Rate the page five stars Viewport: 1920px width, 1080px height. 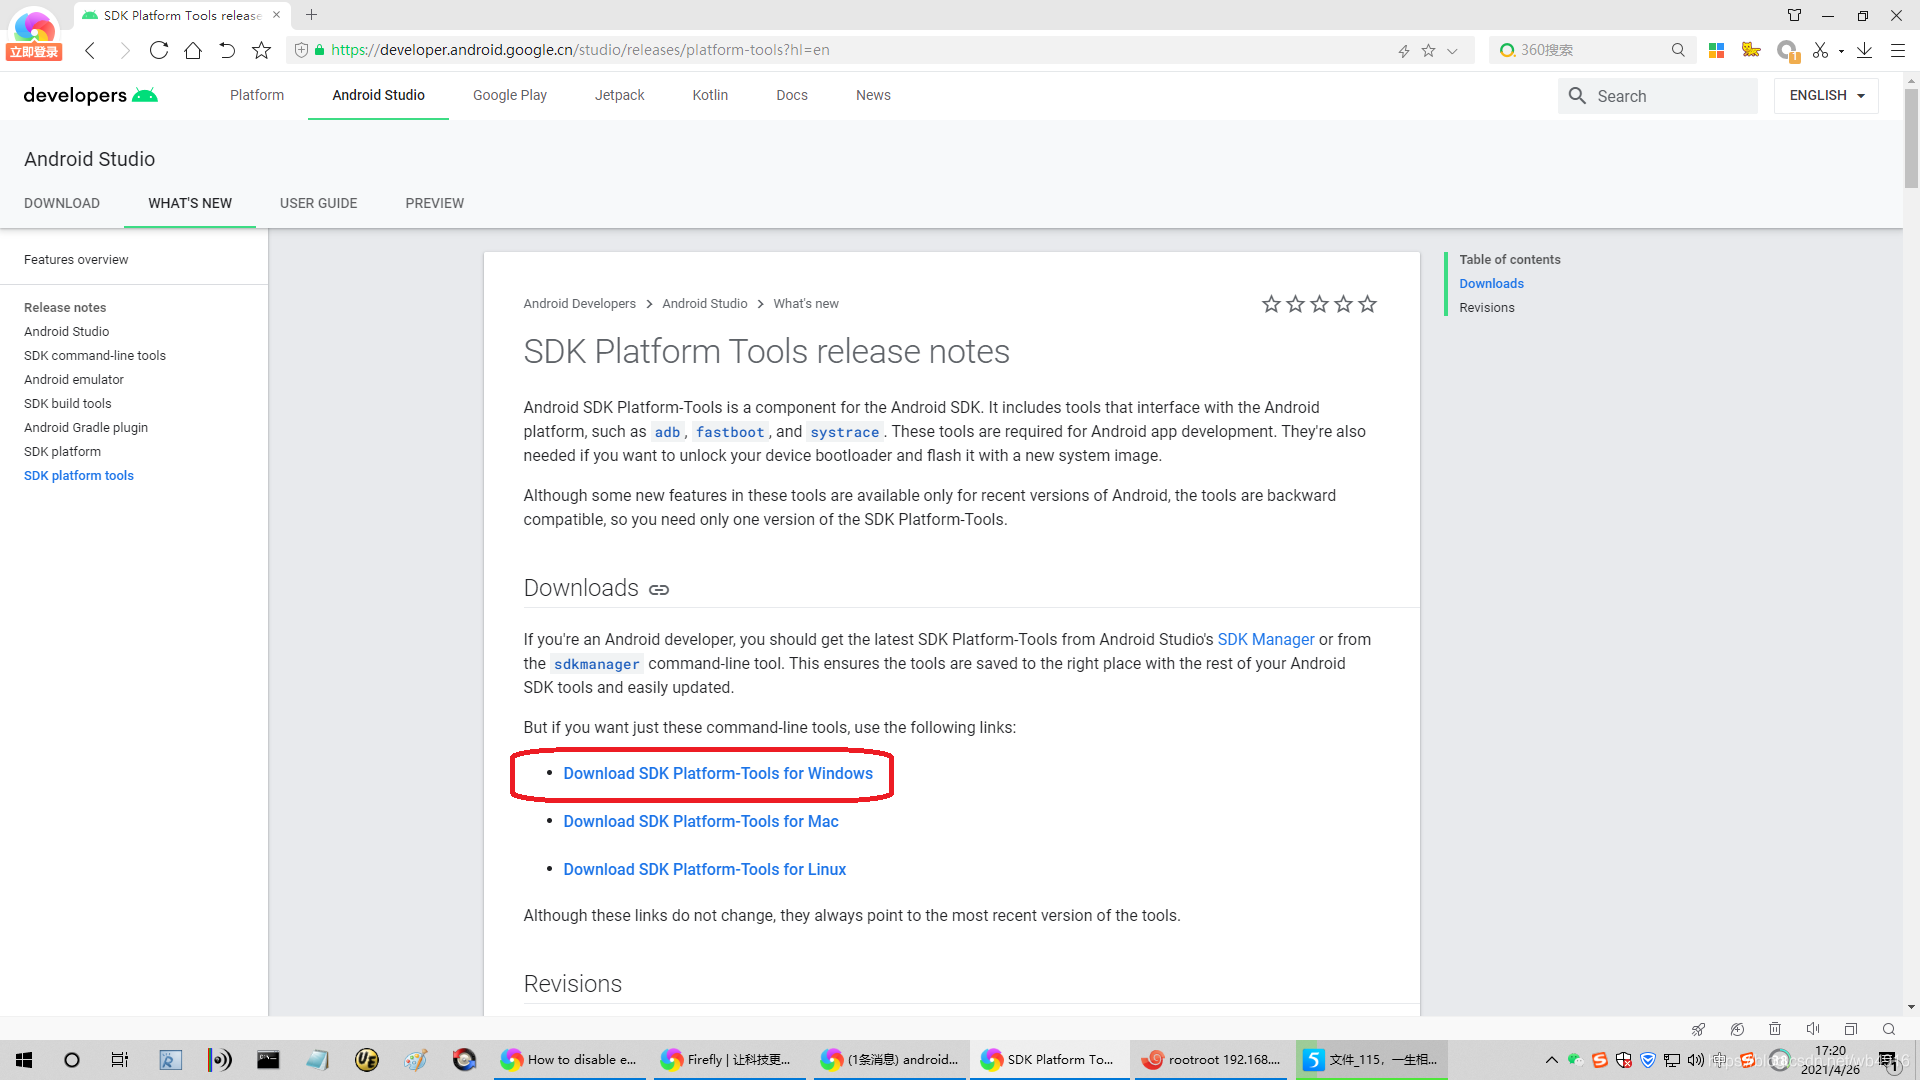[x=1367, y=304]
